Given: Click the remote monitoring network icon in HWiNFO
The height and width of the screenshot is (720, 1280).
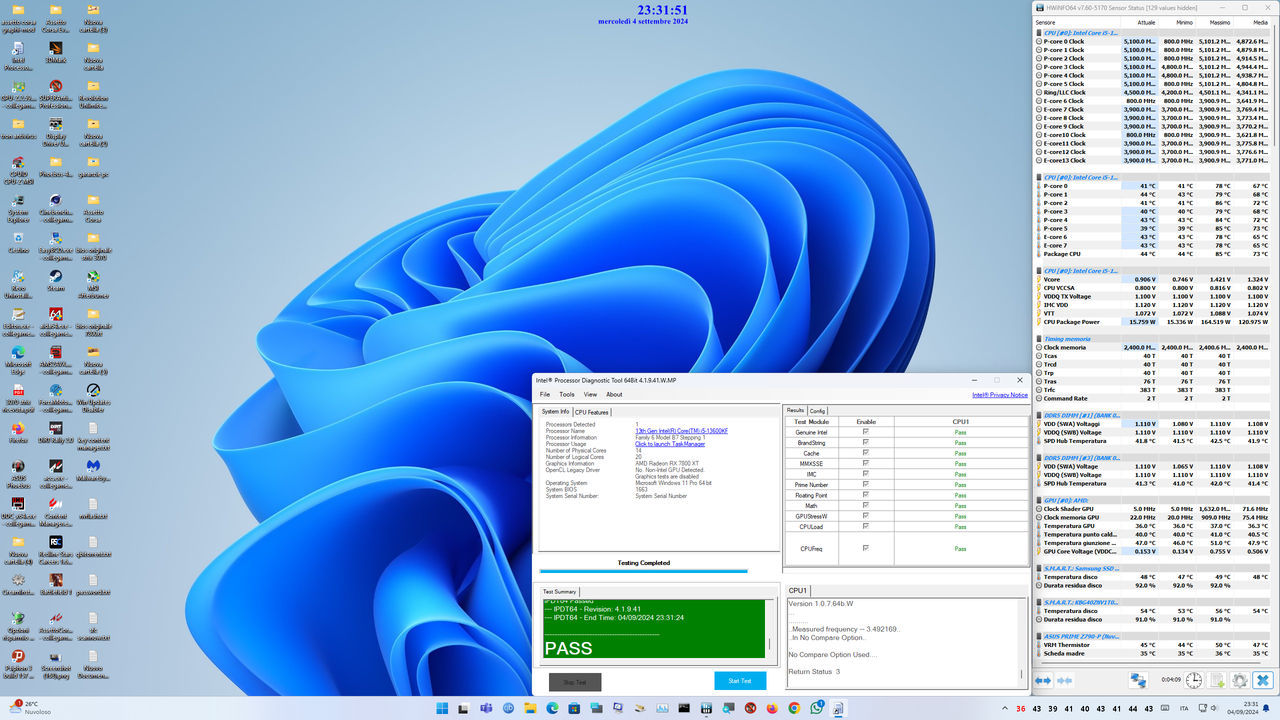Looking at the screenshot, I should 1138,680.
